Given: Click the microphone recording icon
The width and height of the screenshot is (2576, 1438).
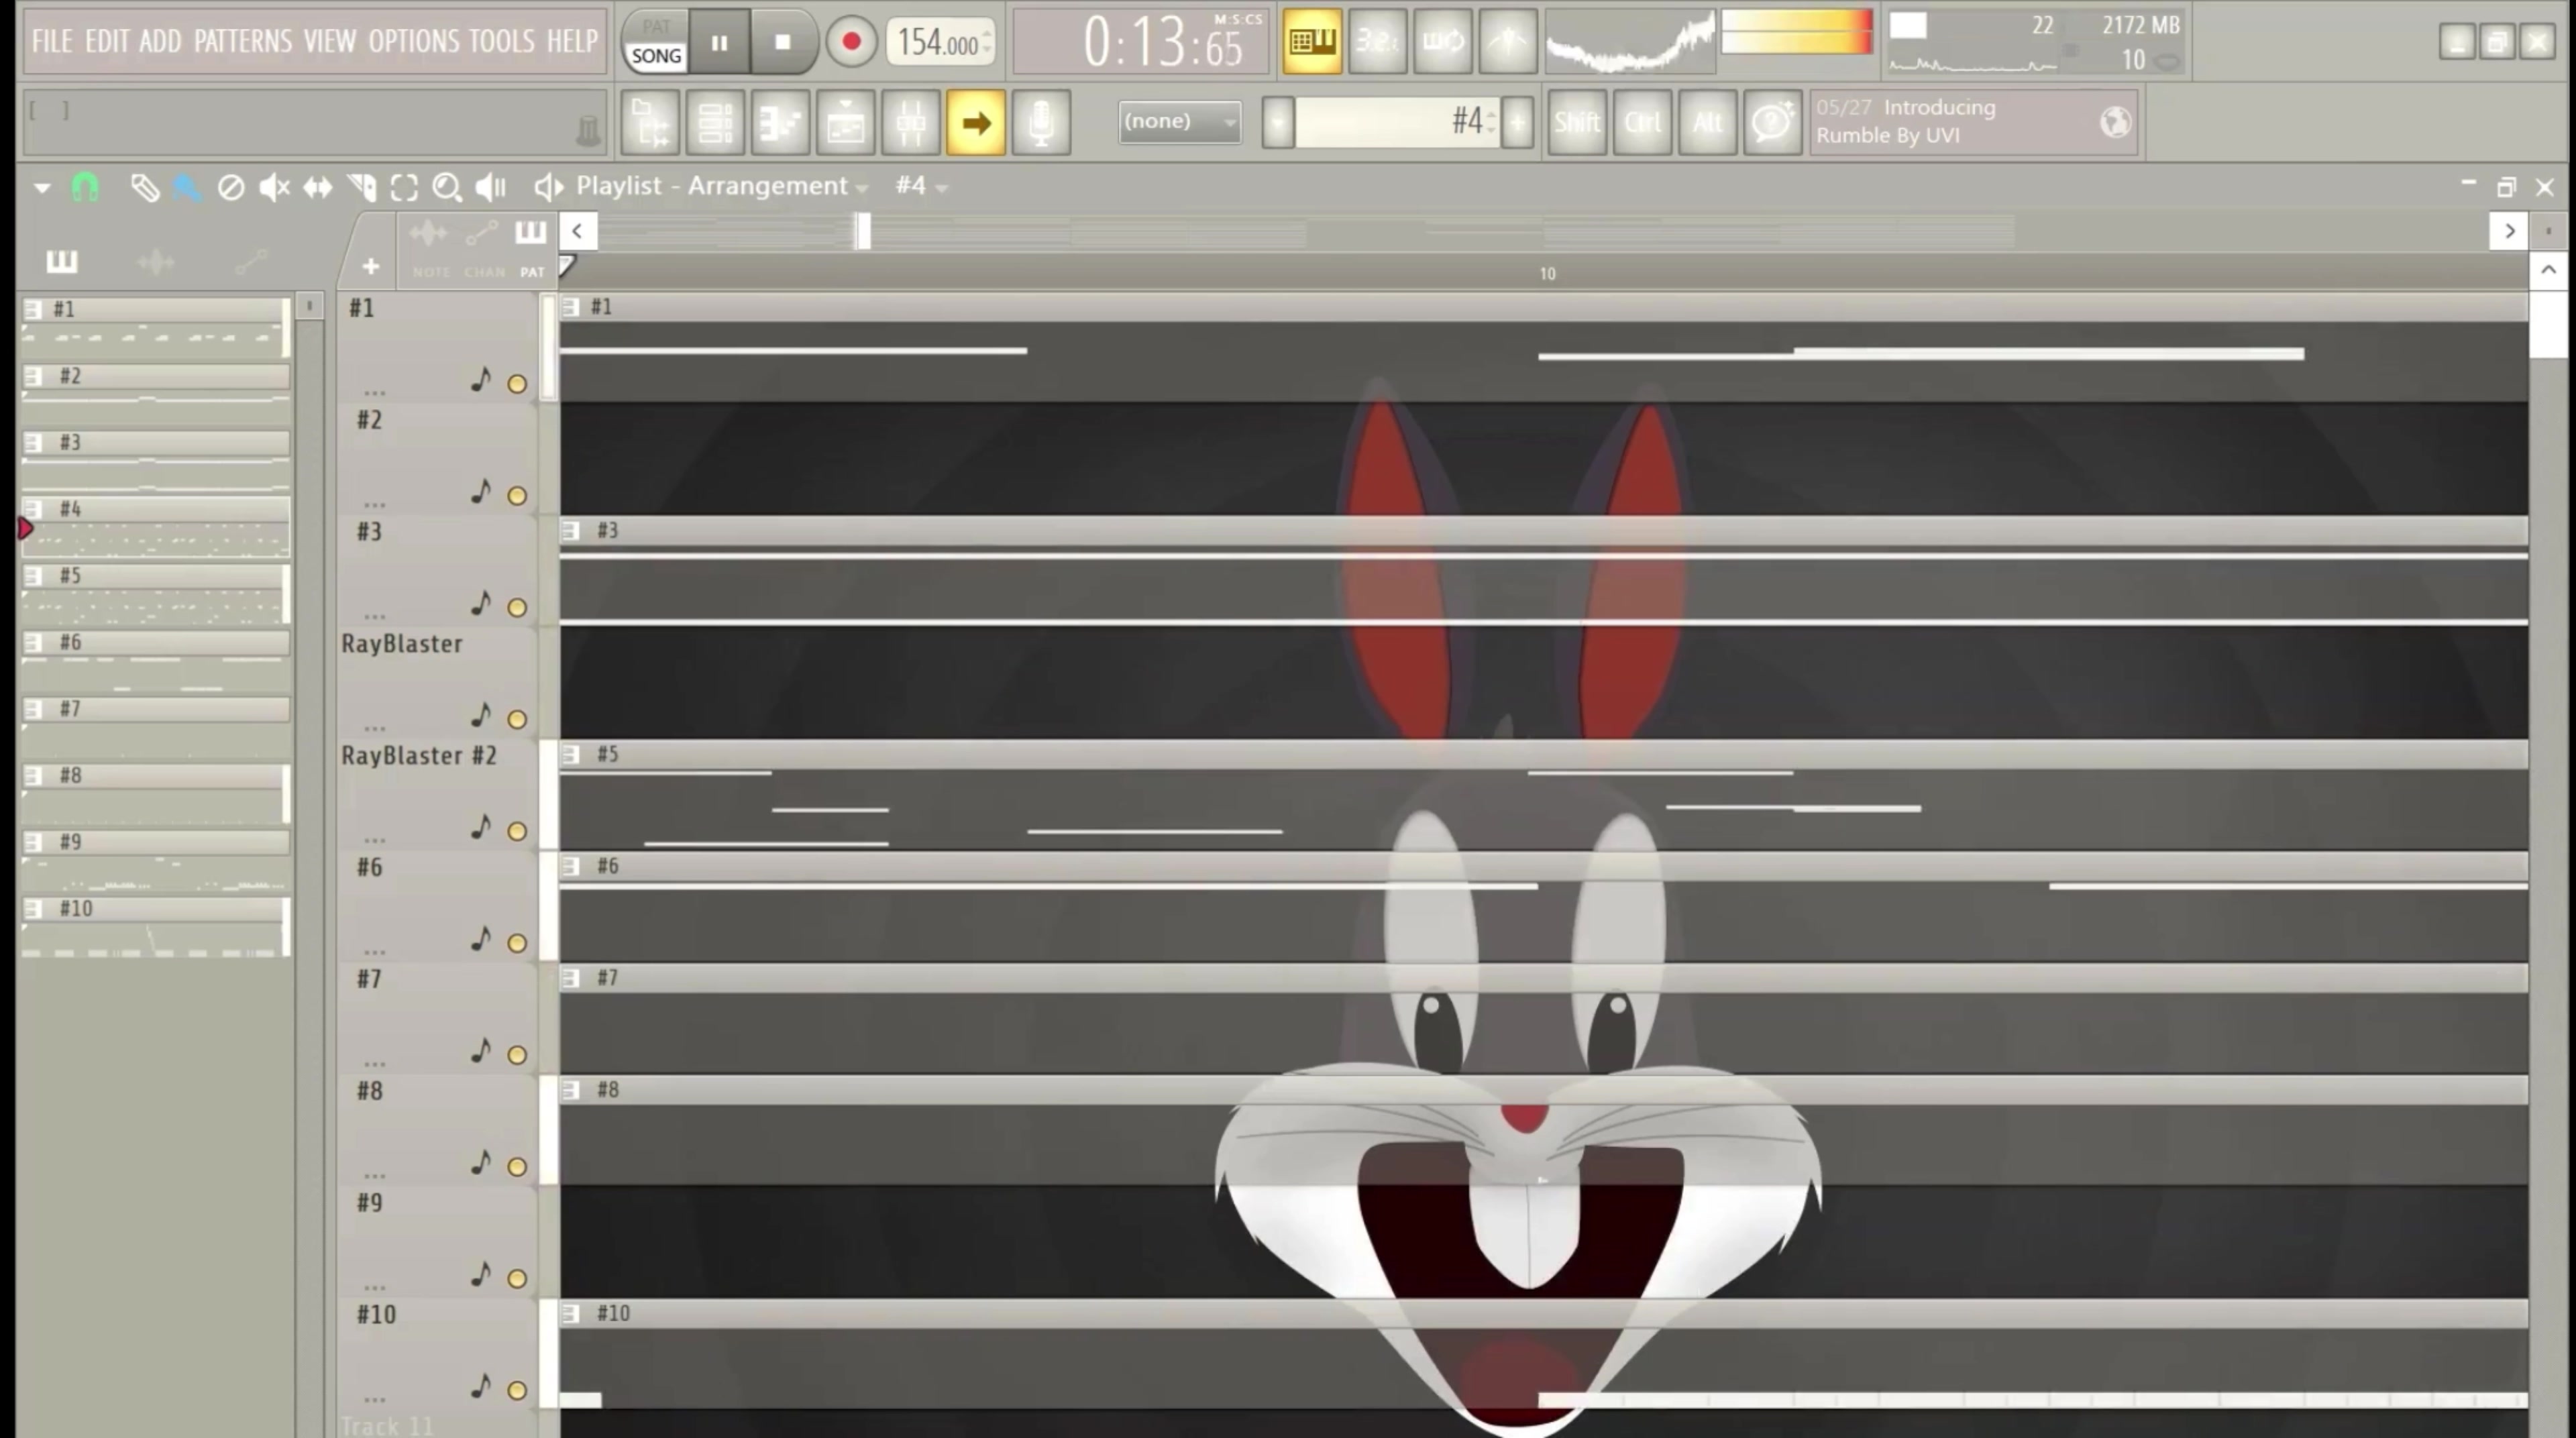Looking at the screenshot, I should tap(1041, 122).
